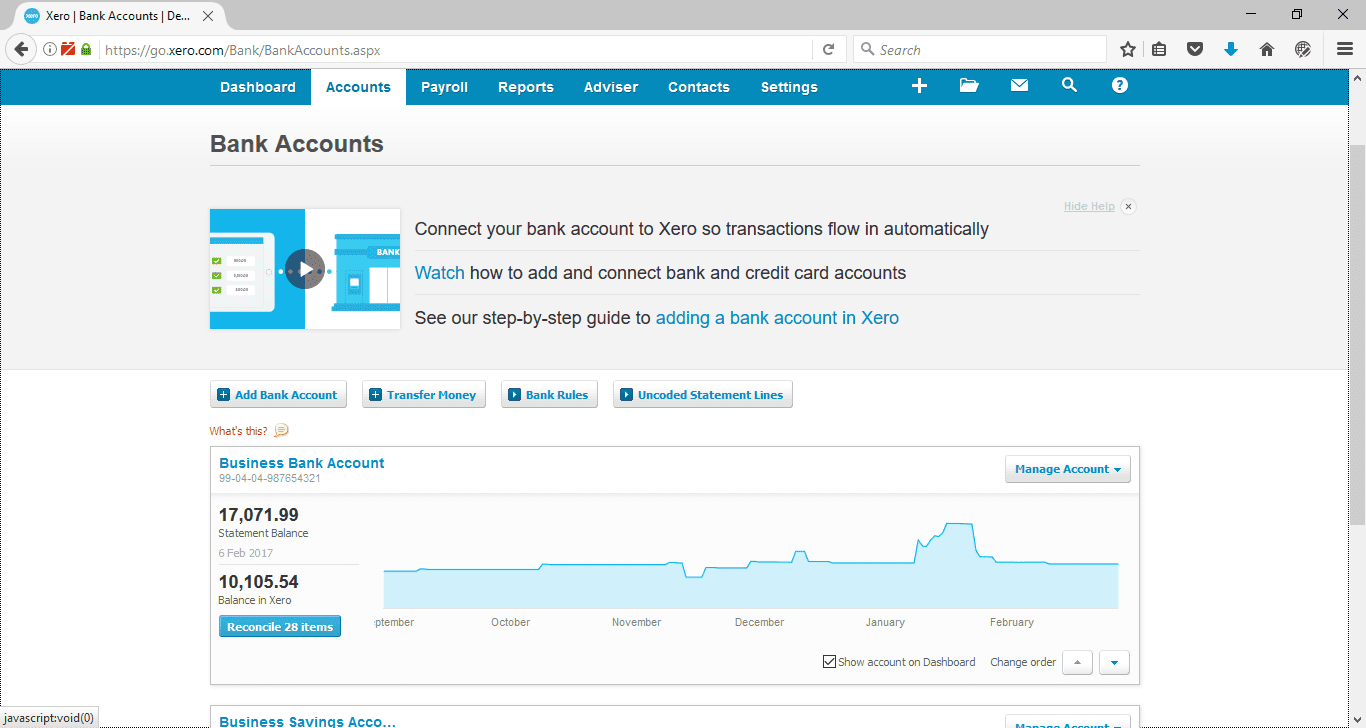Screen dimensions: 1366x728
Task: Click the Xero search magnifier icon
Action: click(1069, 86)
